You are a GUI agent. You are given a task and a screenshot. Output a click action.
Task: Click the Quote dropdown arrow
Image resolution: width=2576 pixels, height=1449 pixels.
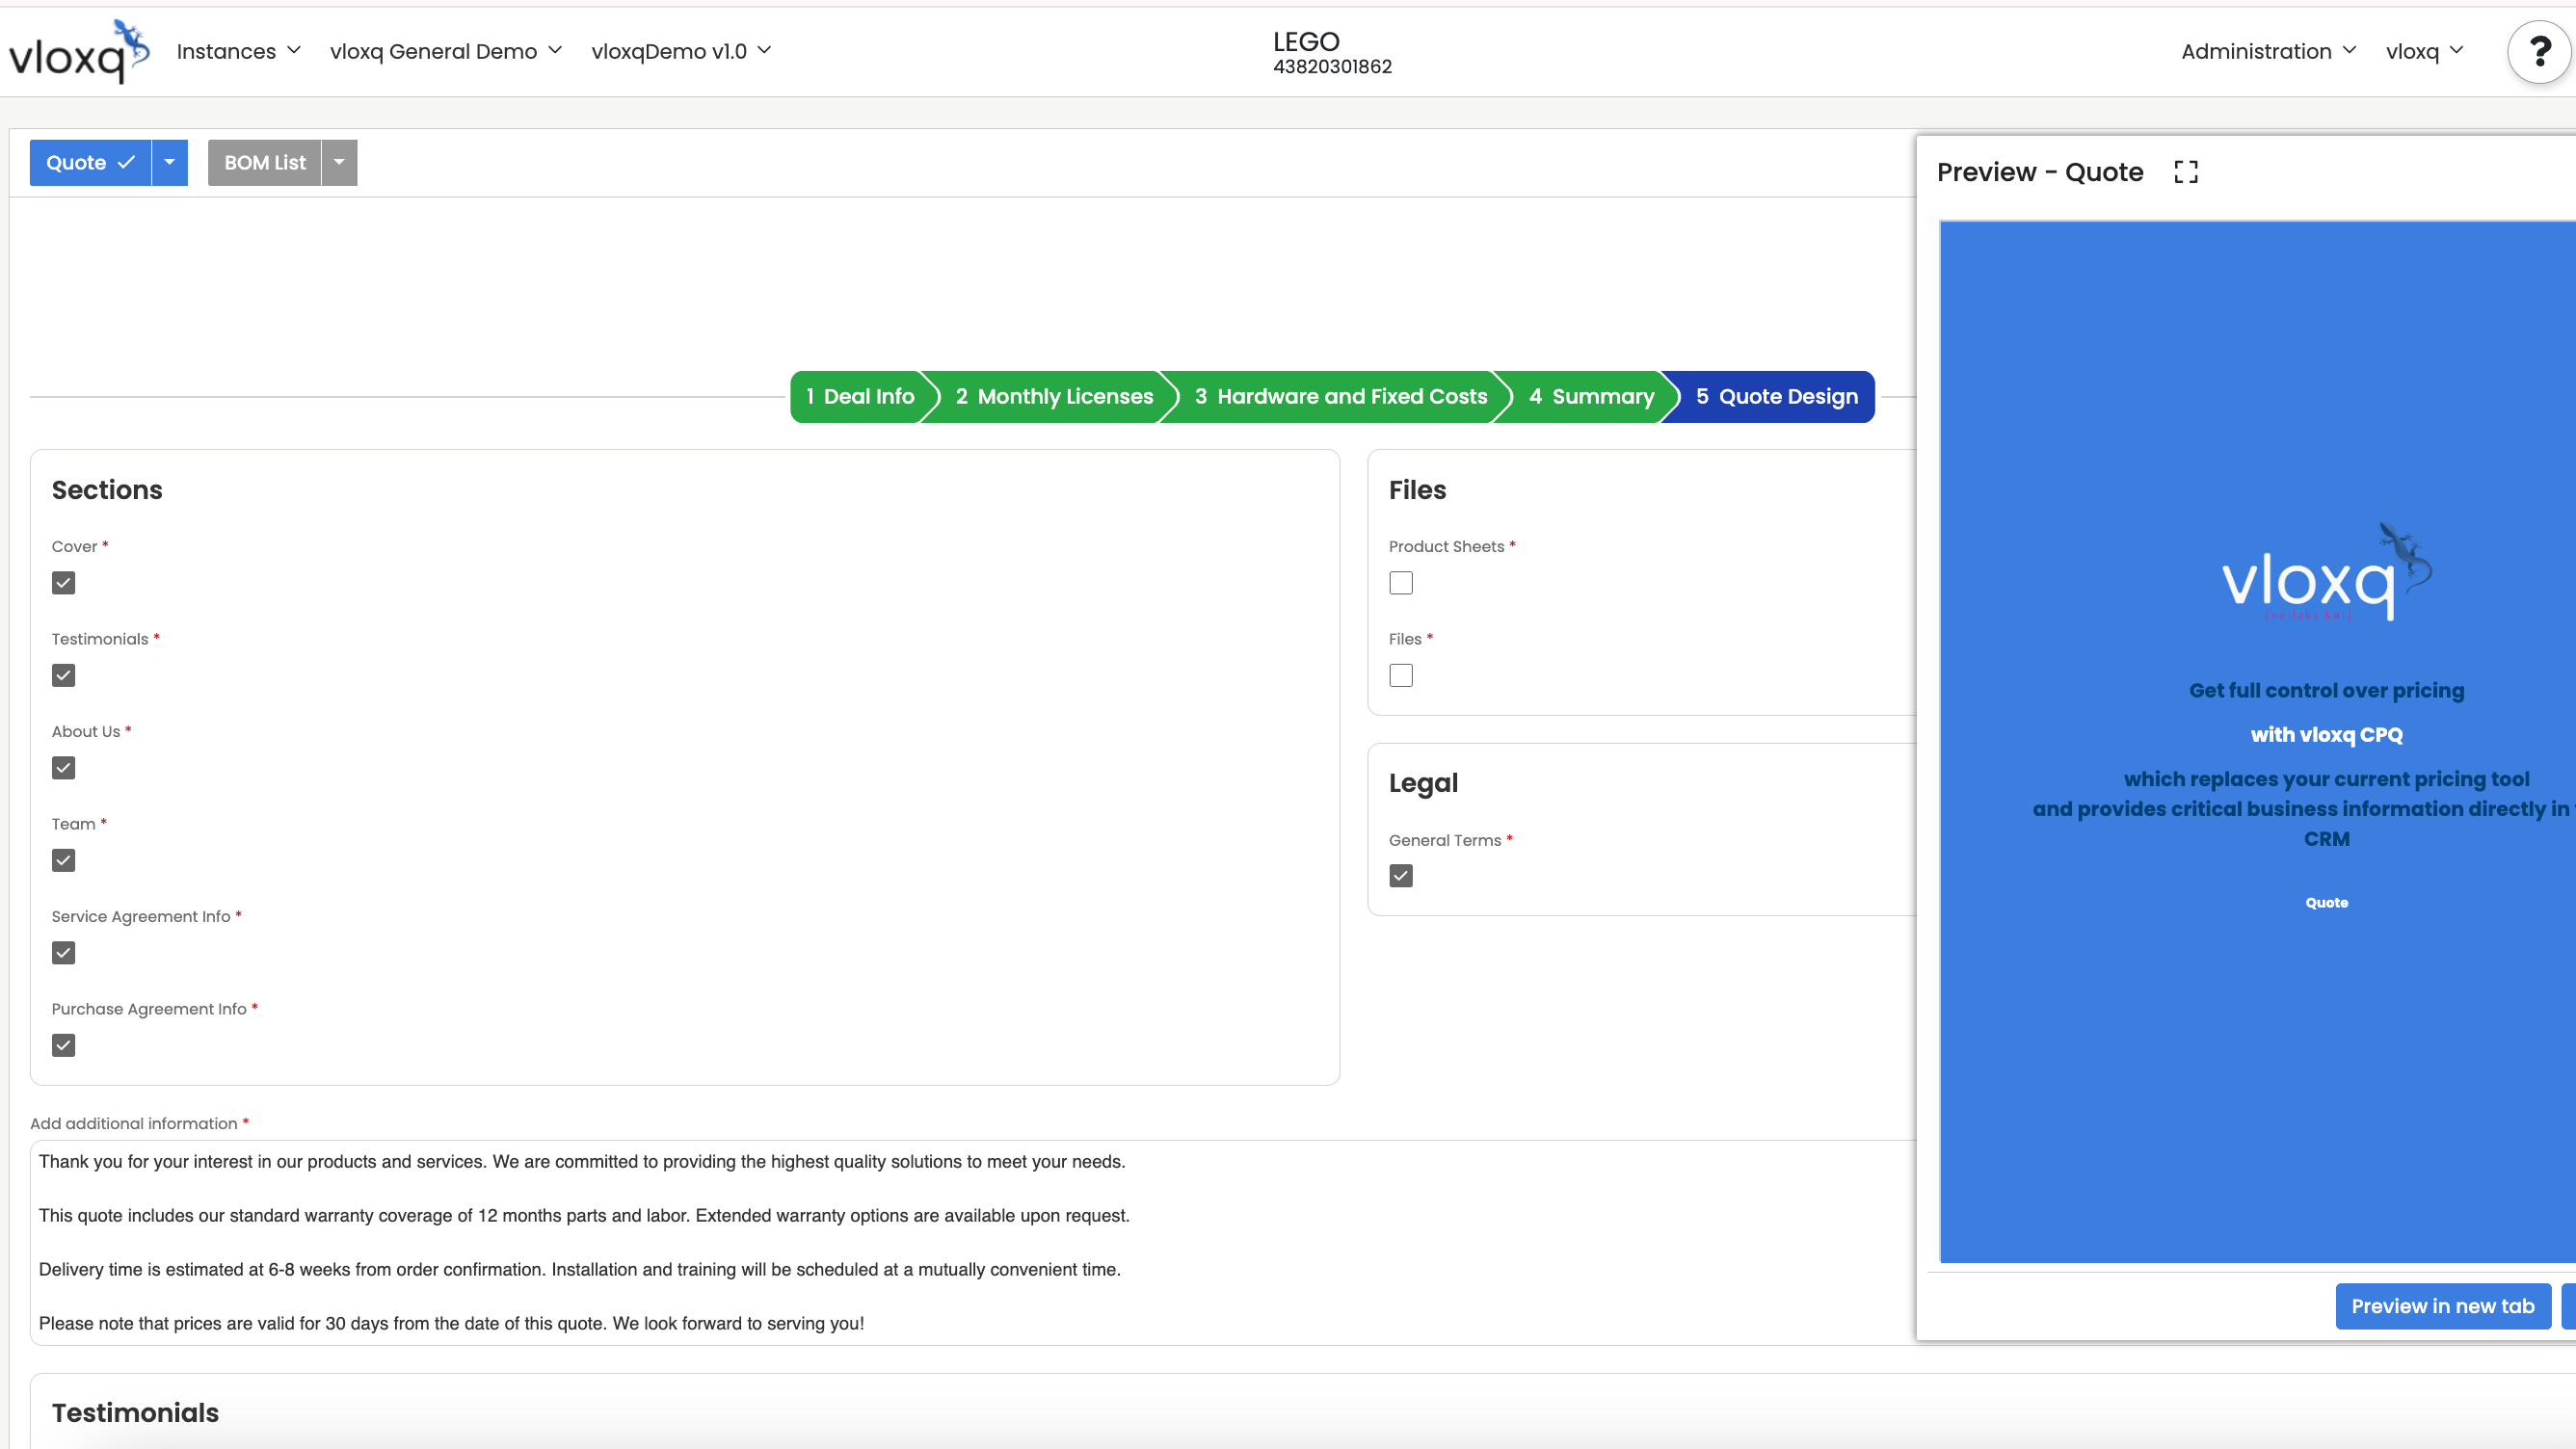(169, 162)
